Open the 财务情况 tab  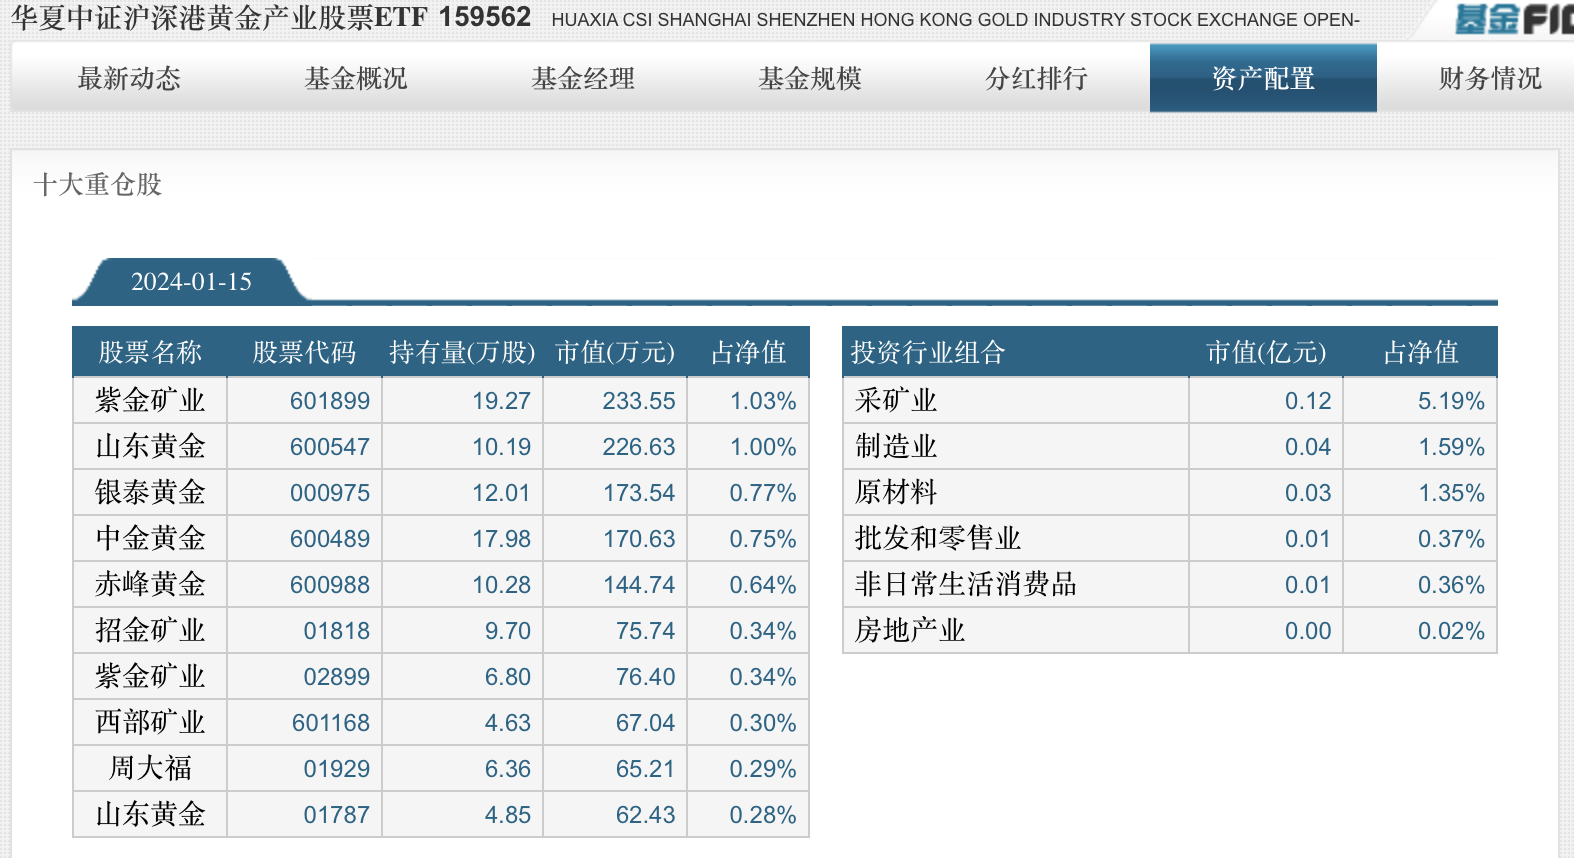coord(1490,78)
